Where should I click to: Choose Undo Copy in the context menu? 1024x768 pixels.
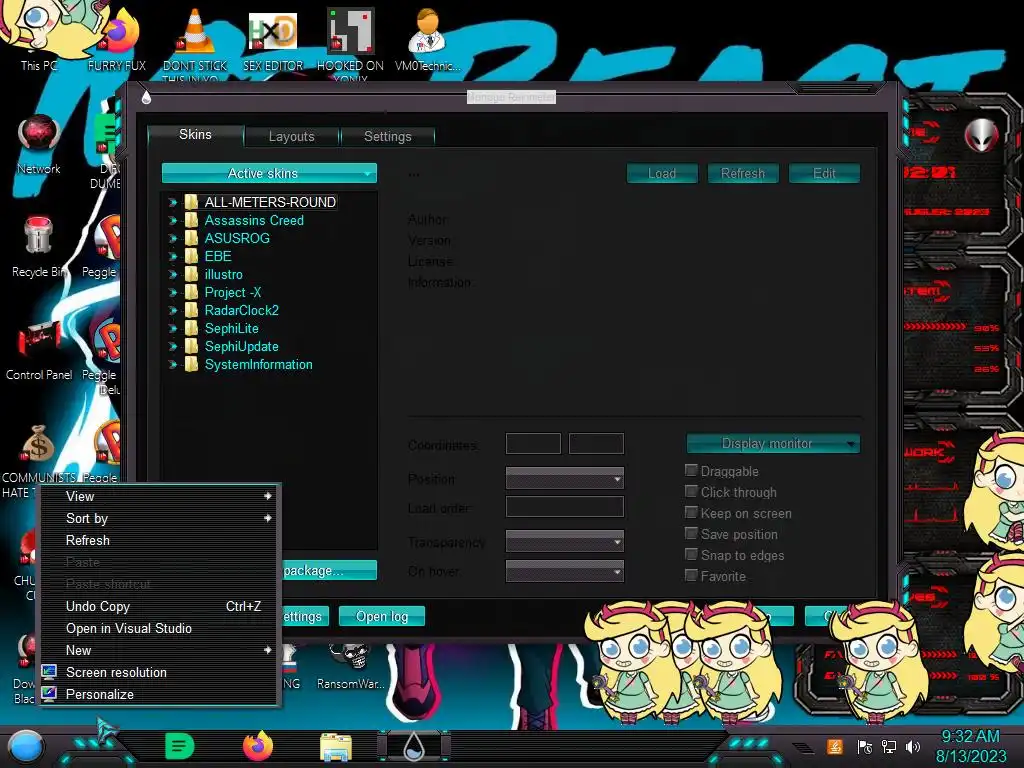pos(161,606)
